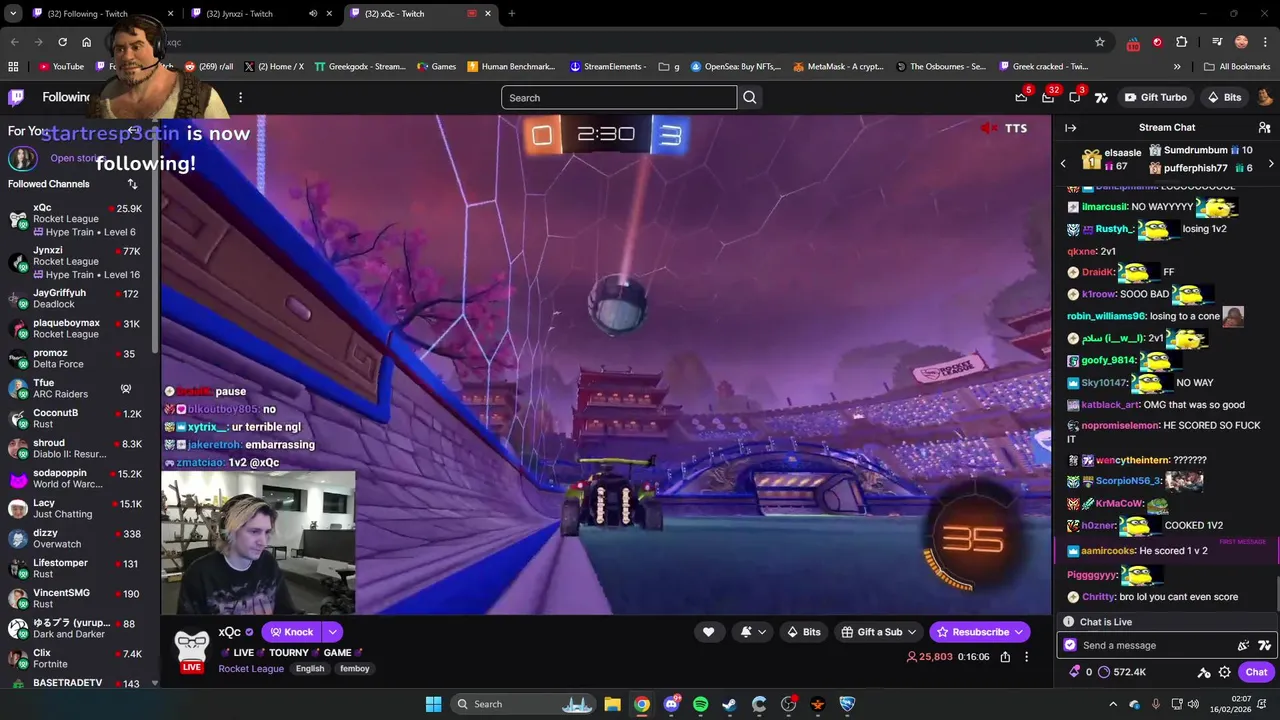The width and height of the screenshot is (1280, 720).
Task: Share the stream with the share icon
Action: [1005, 657]
